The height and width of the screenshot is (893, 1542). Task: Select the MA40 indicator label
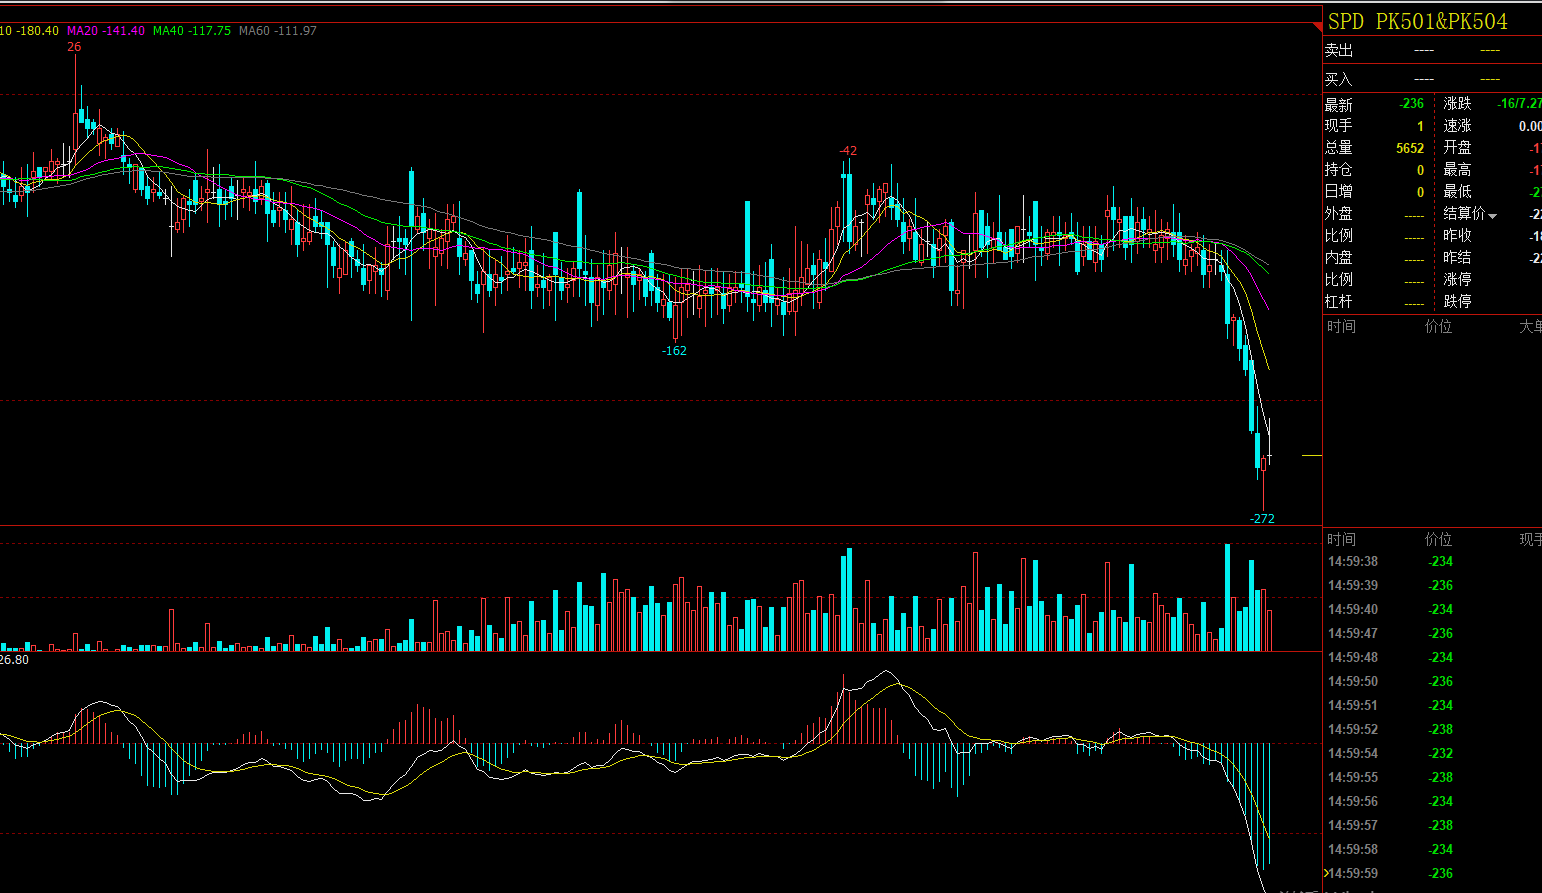click(x=191, y=31)
